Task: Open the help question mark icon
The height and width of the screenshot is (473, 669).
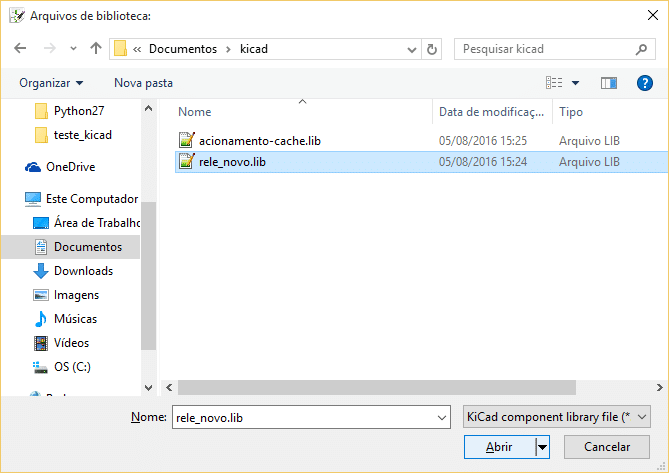Action: point(644,83)
